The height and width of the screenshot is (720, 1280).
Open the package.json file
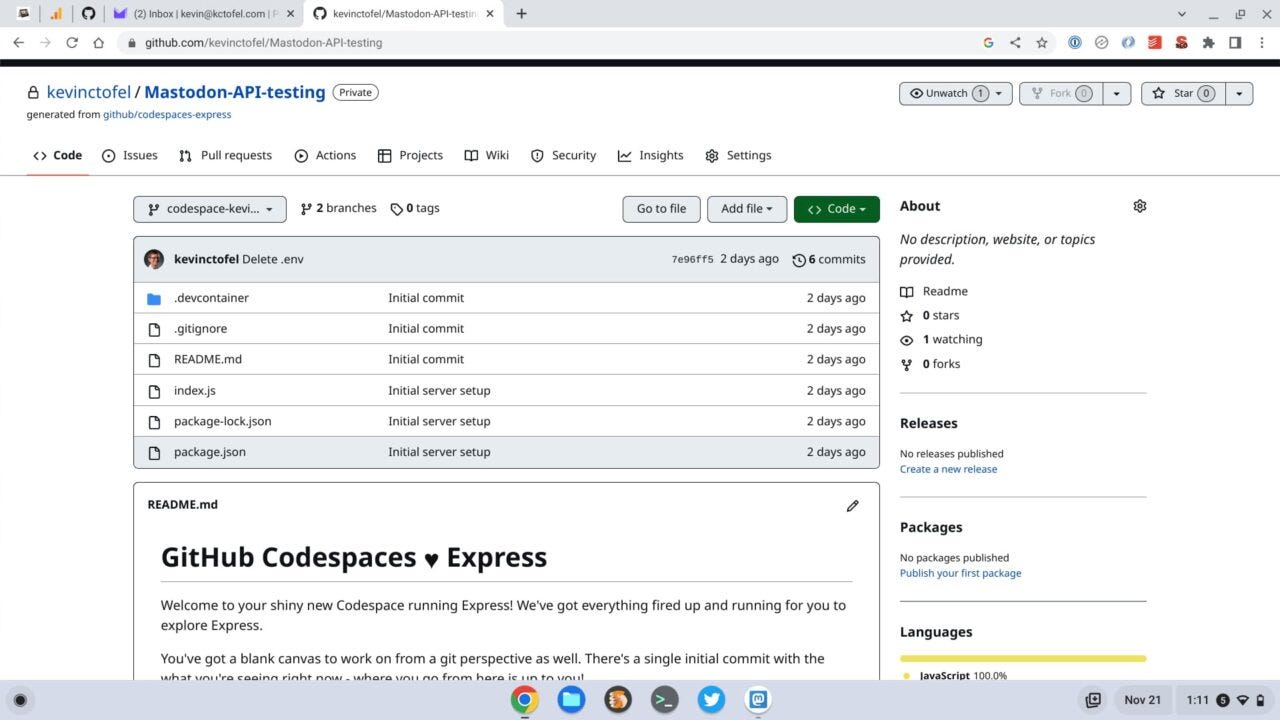click(x=210, y=452)
